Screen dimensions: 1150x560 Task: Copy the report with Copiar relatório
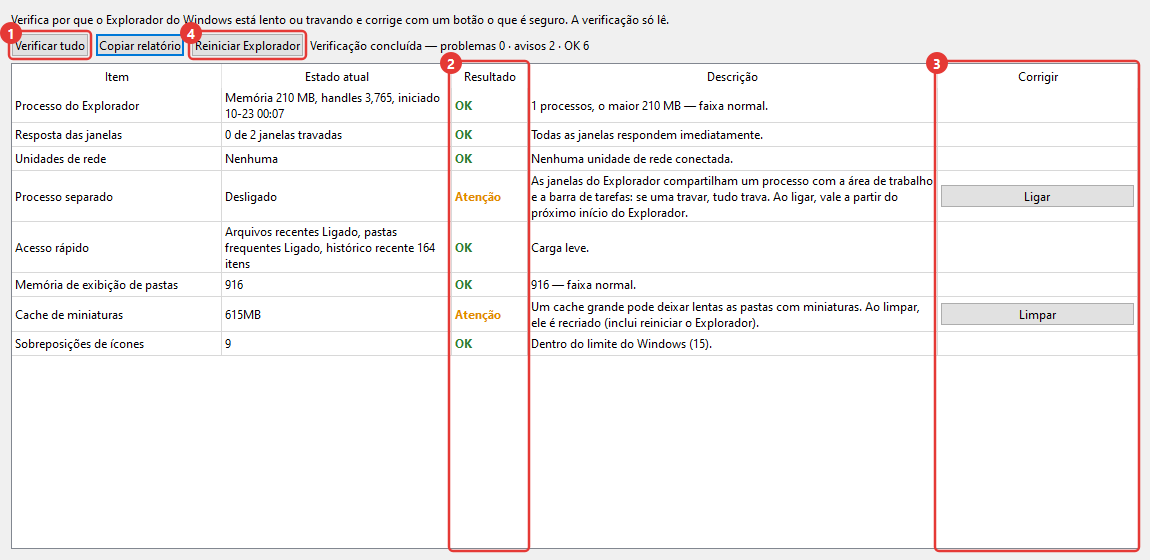click(140, 46)
